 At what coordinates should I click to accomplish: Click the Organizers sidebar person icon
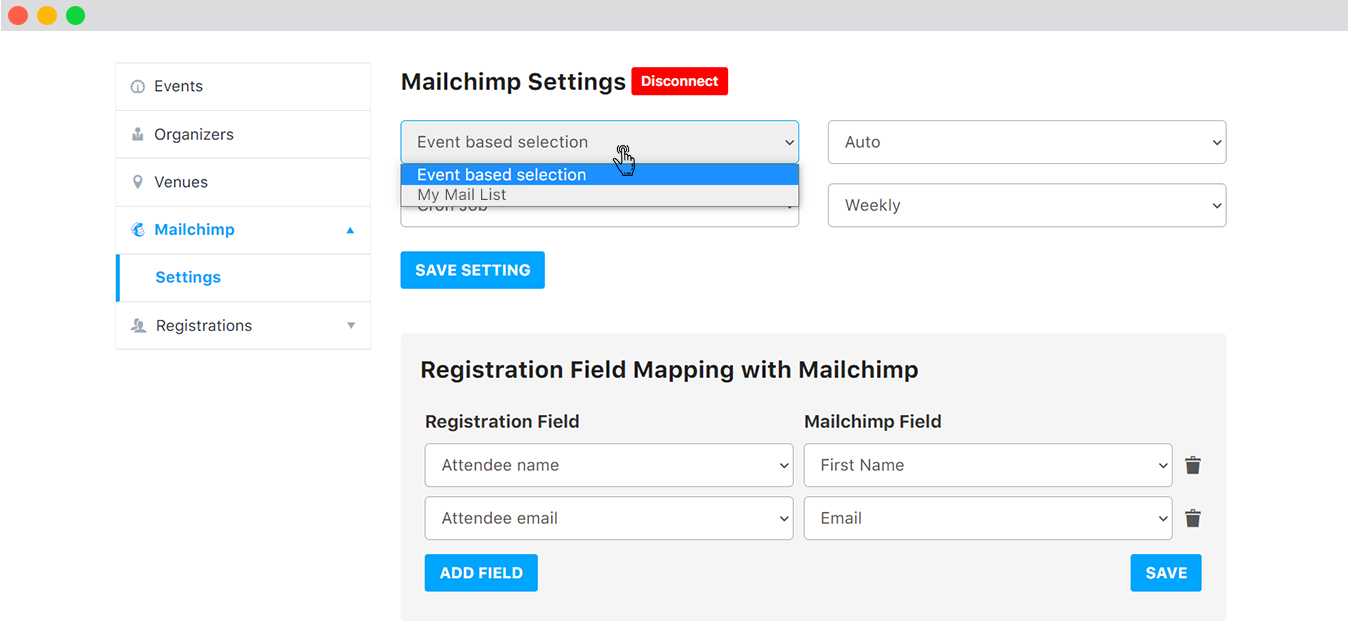point(138,134)
